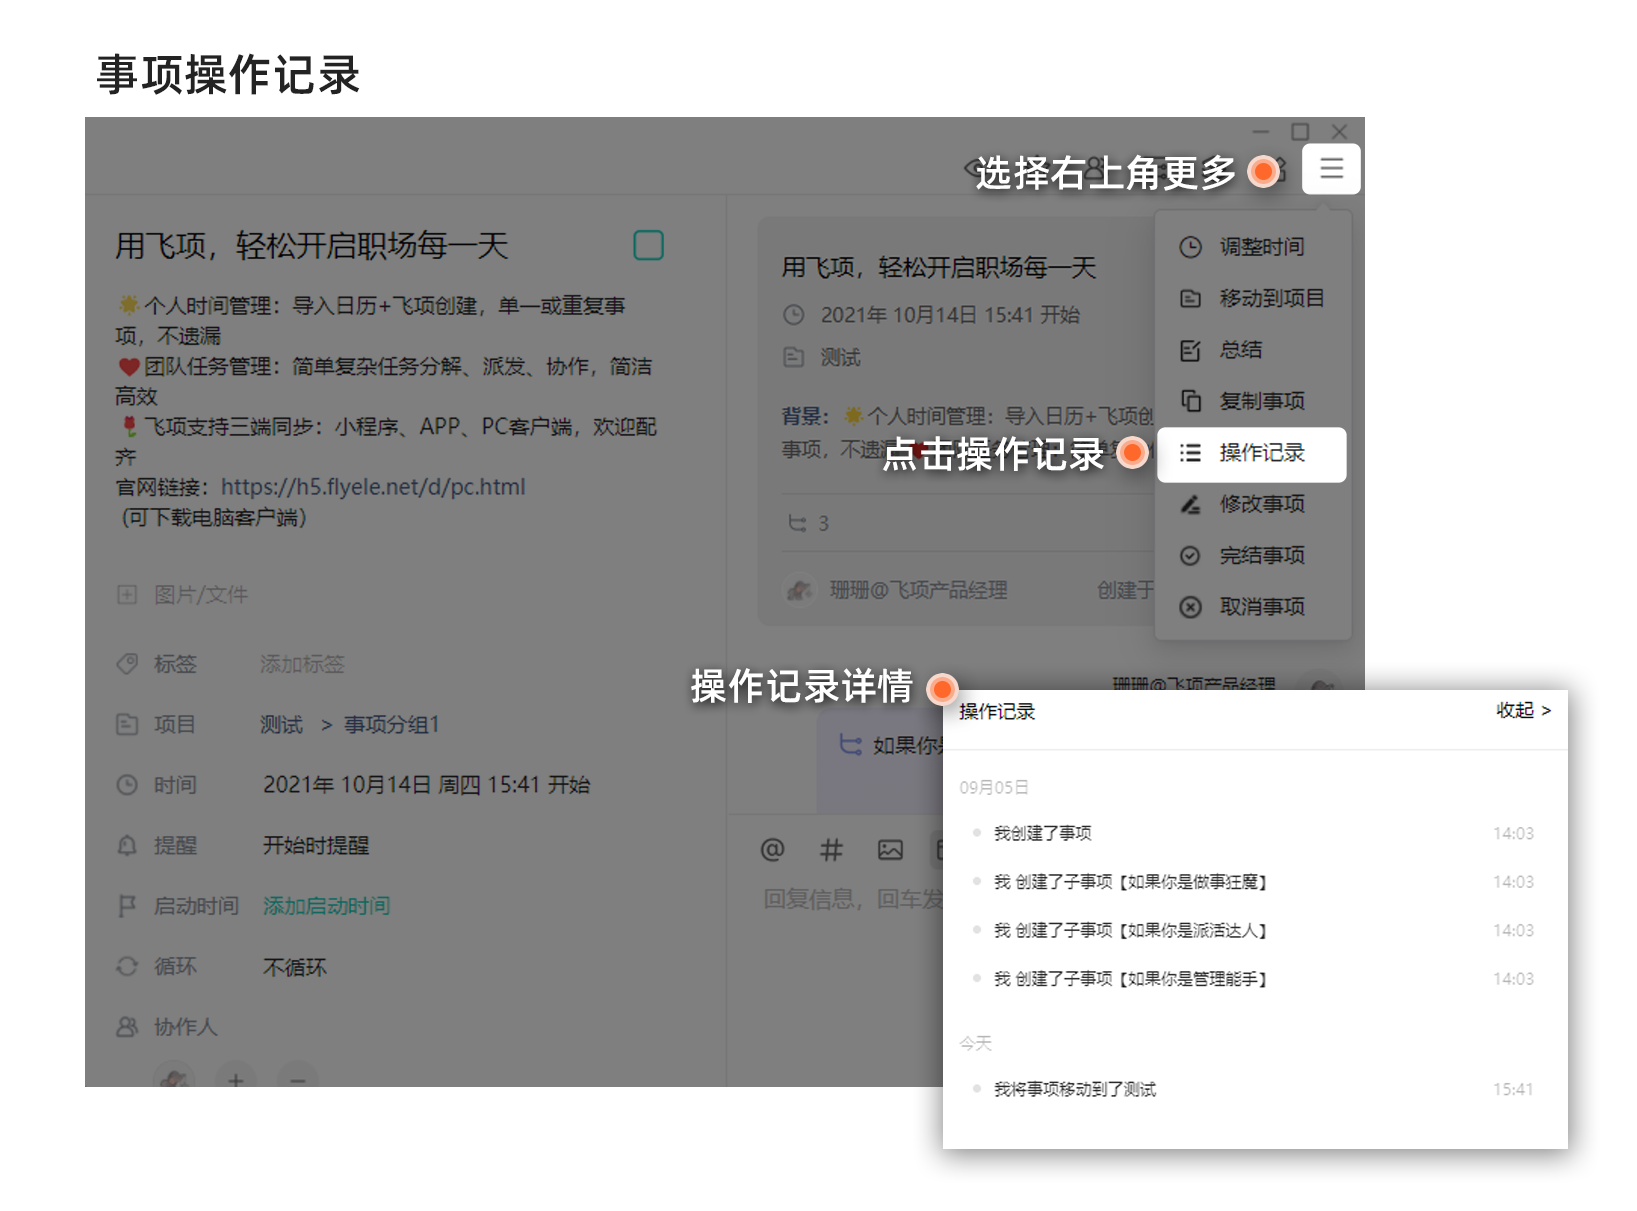
Task: Open the 循环 setting showing 不循环
Action: tap(294, 967)
